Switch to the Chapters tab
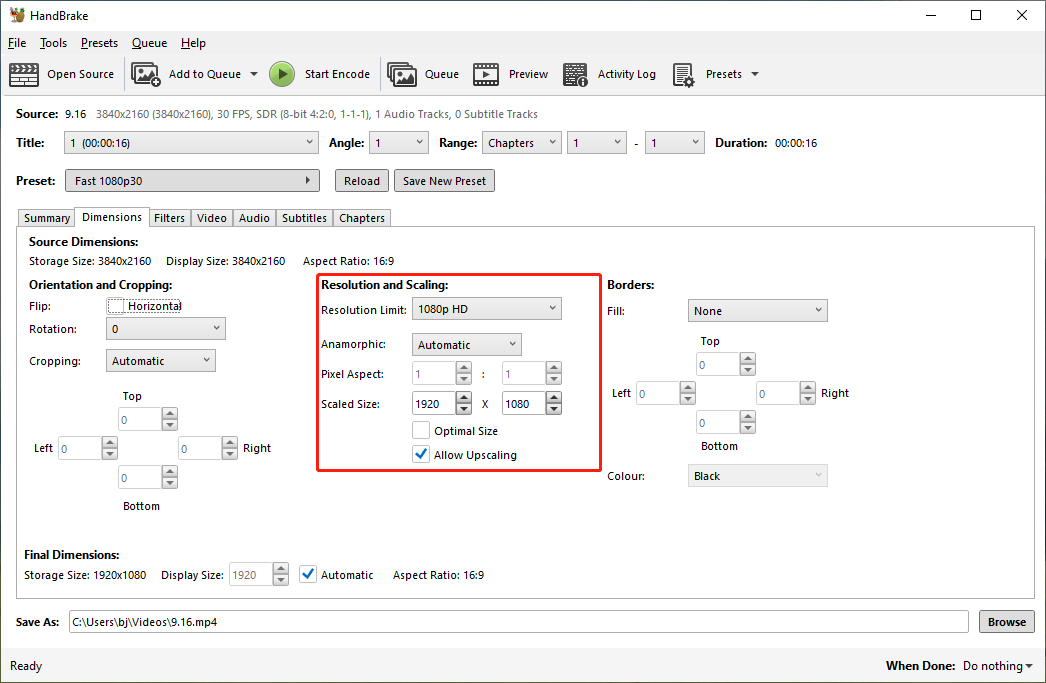This screenshot has height=683, width=1046. pyautogui.click(x=362, y=218)
